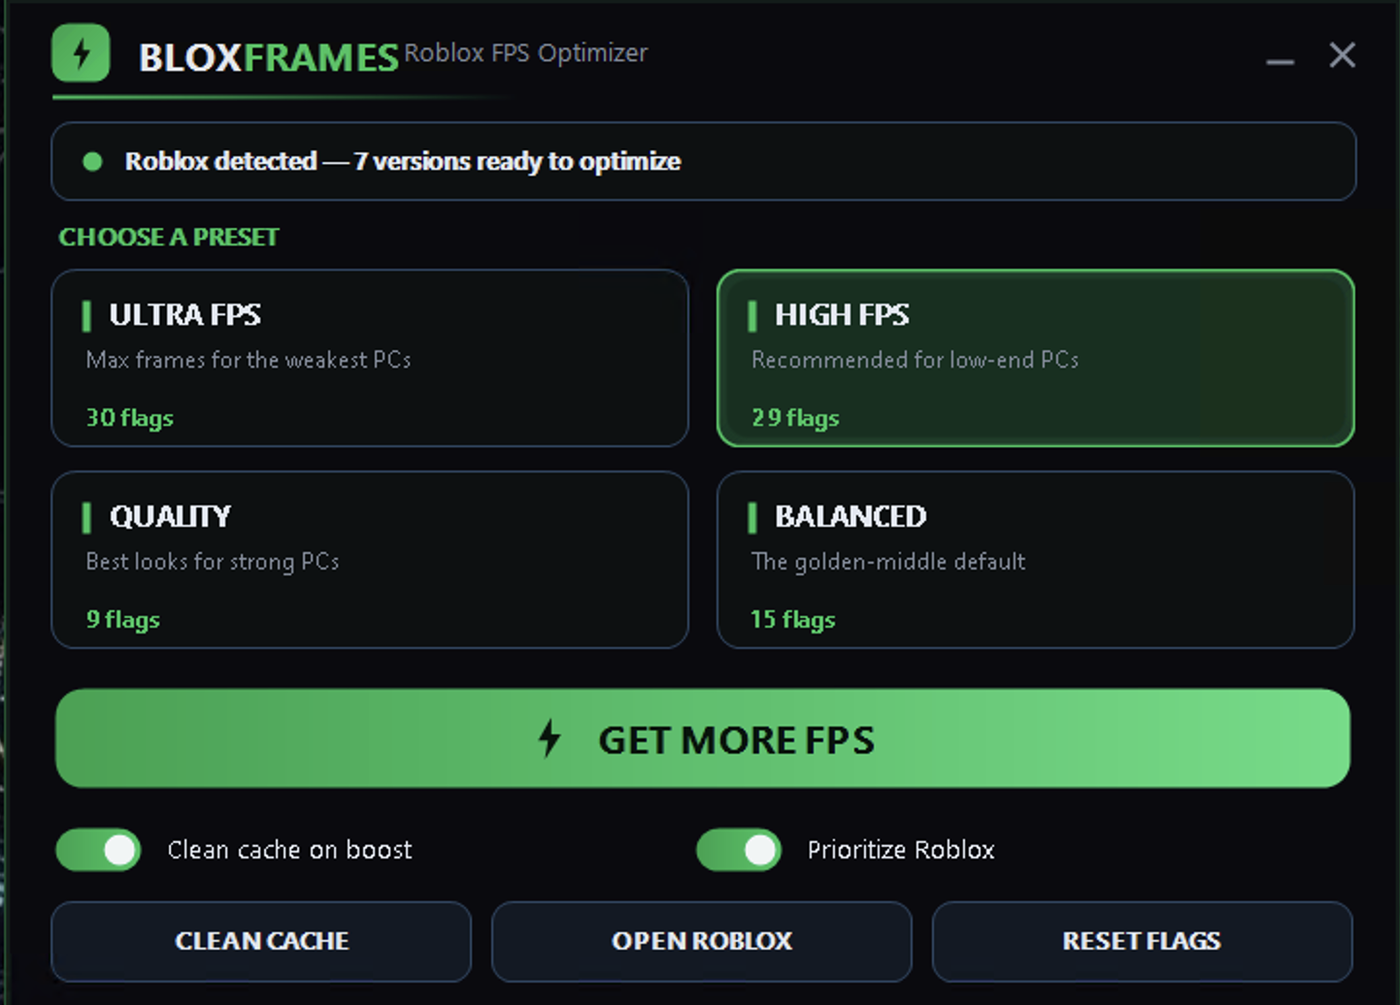Screen dimensions: 1400x1005
Task: Select the HIGH FPS preset card
Action: tap(1035, 358)
